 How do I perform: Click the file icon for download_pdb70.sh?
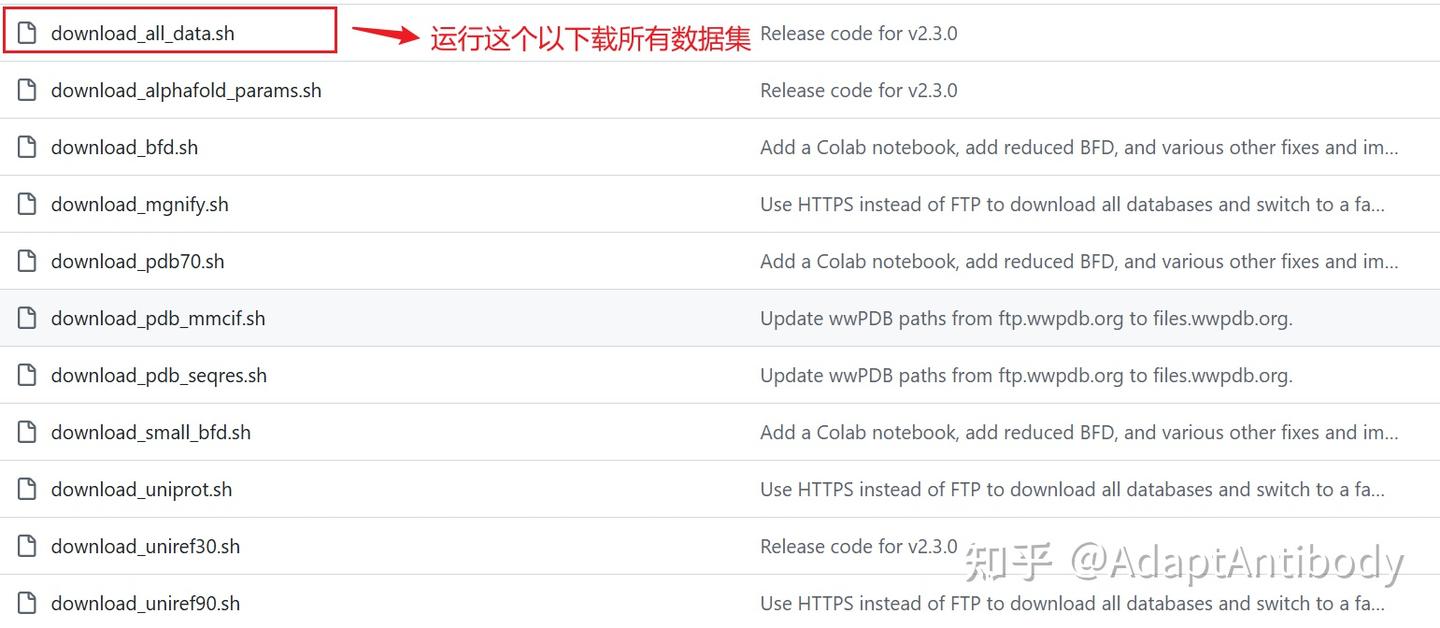point(27,261)
